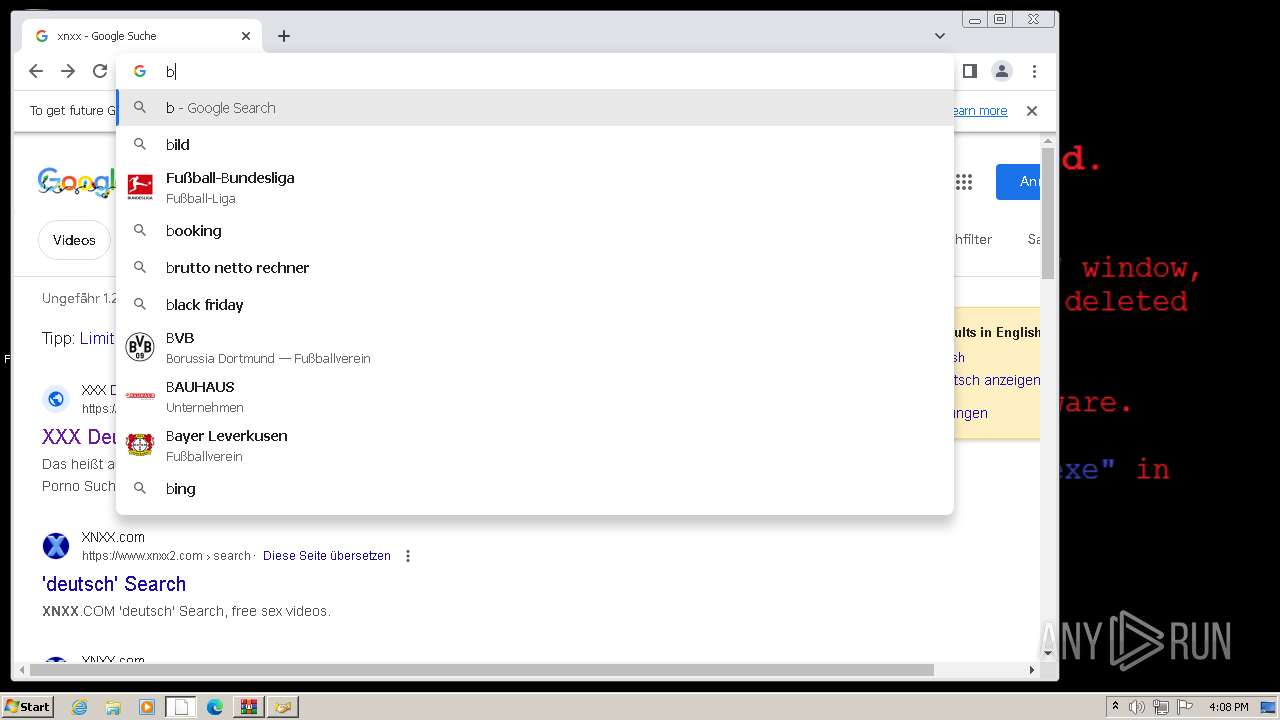Open the Google apps grid icon
Viewport: 1280px width, 720px height.
point(964,182)
